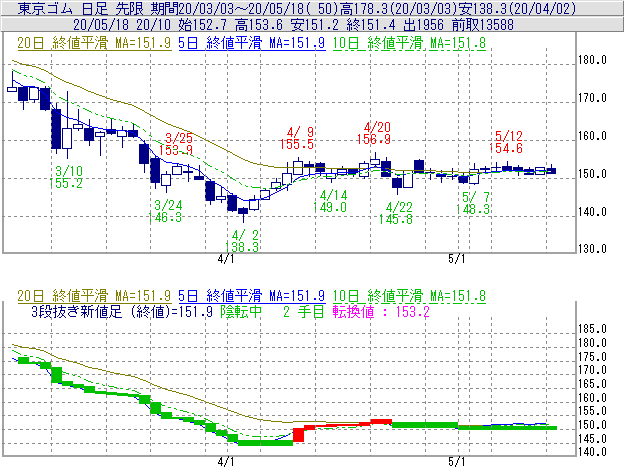Click the 3段抜き新値足 (終値)=151.9 label
Image resolution: width=624 pixels, height=474 pixels.
(122, 312)
